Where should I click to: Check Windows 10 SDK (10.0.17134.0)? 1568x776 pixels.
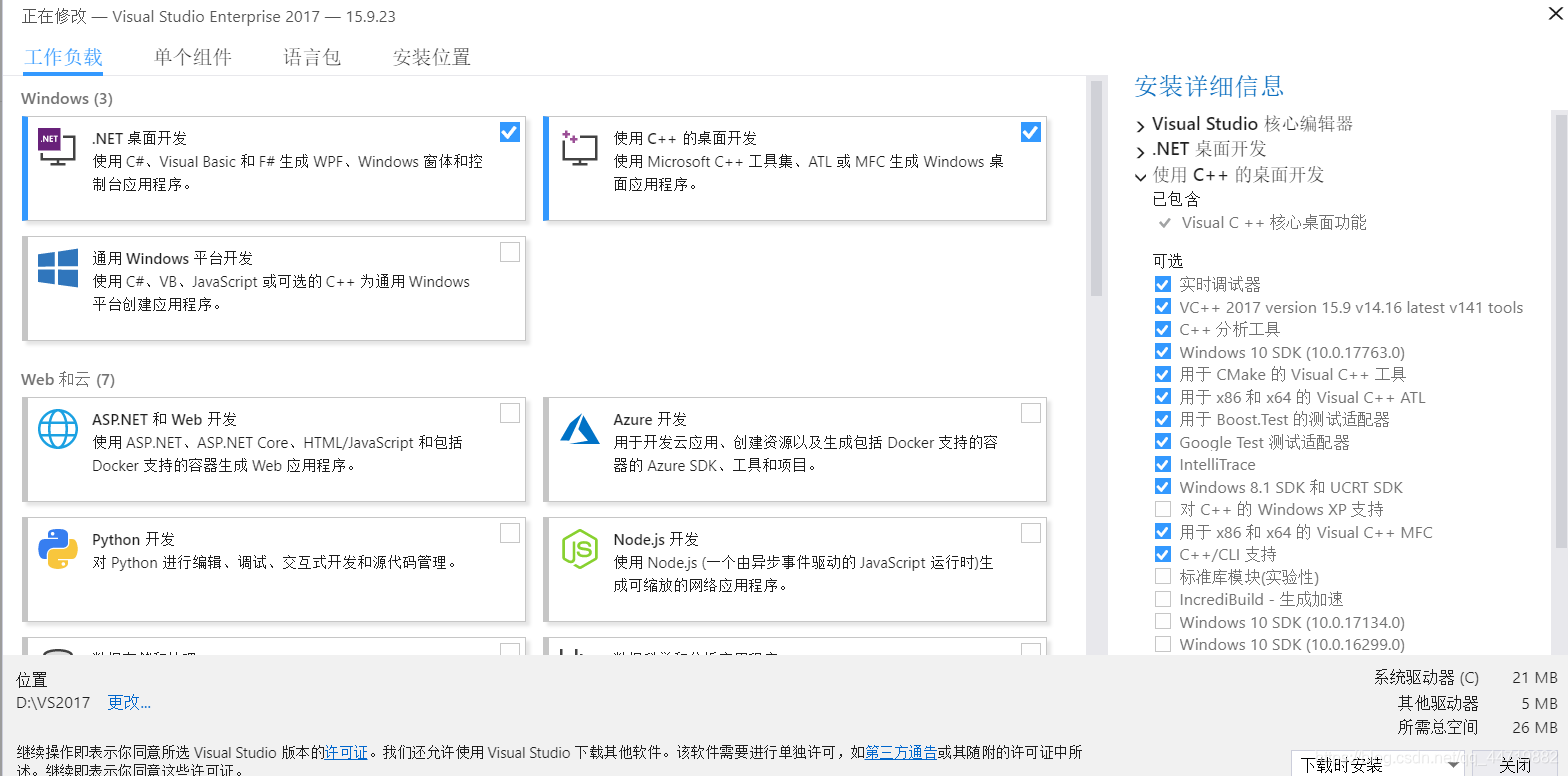point(1162,622)
